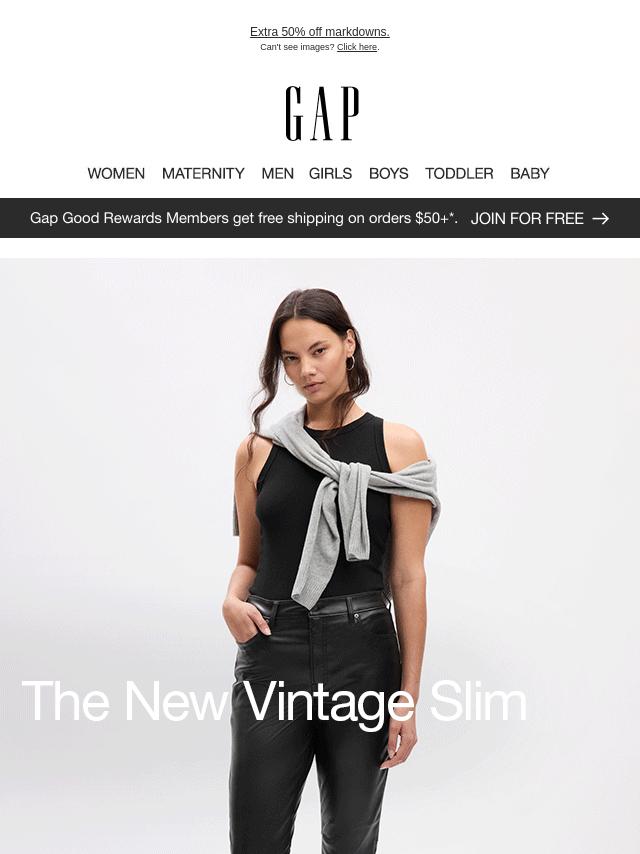Image resolution: width=640 pixels, height=854 pixels.
Task: Click the 'Can't see images?' text
Action: click(297, 47)
